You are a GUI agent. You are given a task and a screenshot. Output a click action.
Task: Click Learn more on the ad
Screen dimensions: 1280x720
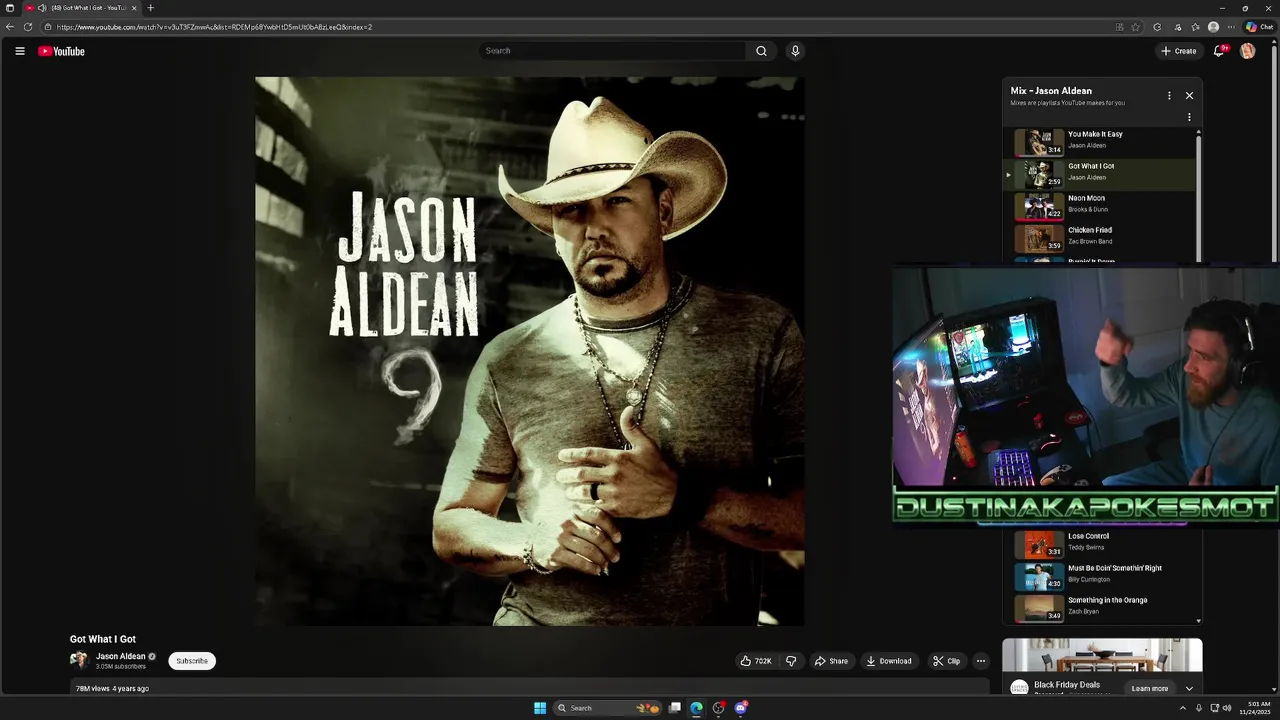pos(1150,688)
